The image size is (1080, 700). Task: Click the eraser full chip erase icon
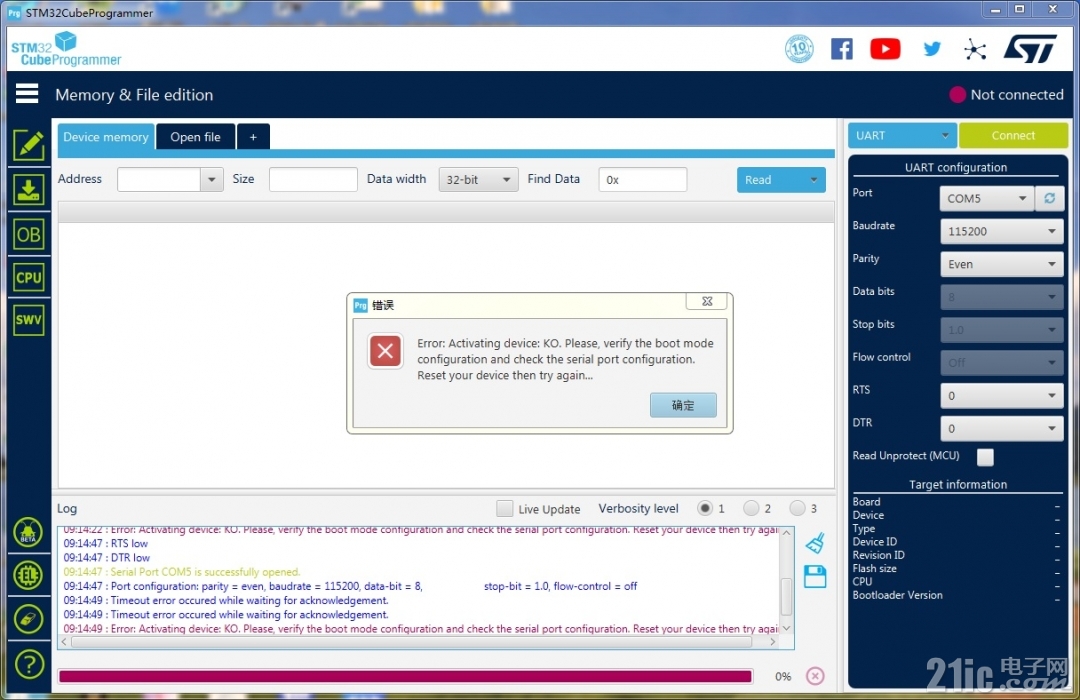coord(28,619)
